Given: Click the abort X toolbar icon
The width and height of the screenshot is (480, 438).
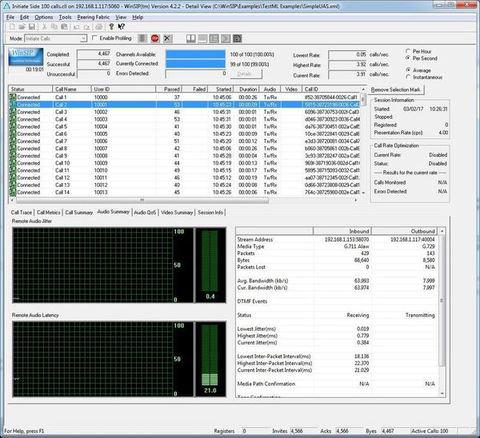Looking at the screenshot, I should coord(167,38).
